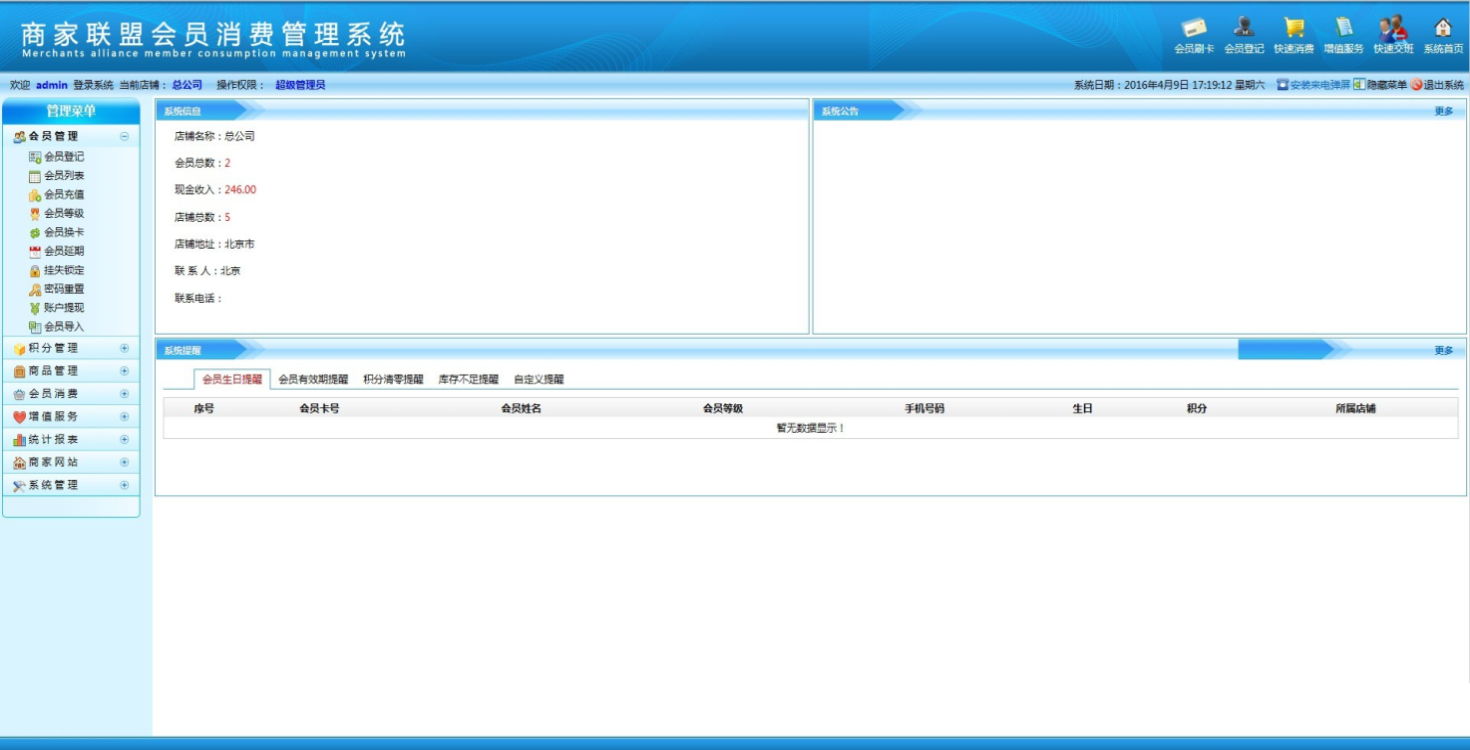Open 快速交班 shift handover shortcut
Viewport: 1470px width, 750px height.
(1394, 35)
